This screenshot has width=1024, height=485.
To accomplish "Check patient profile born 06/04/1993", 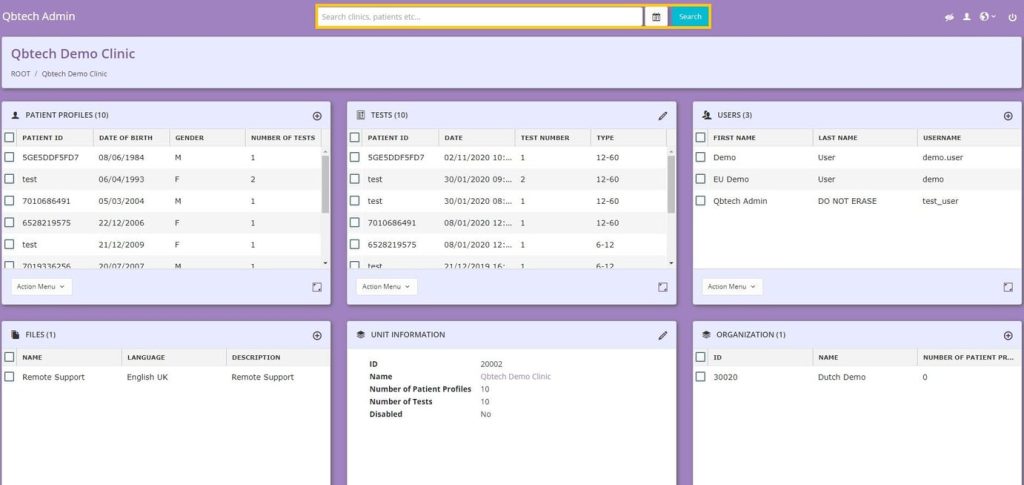I will (x=9, y=179).
